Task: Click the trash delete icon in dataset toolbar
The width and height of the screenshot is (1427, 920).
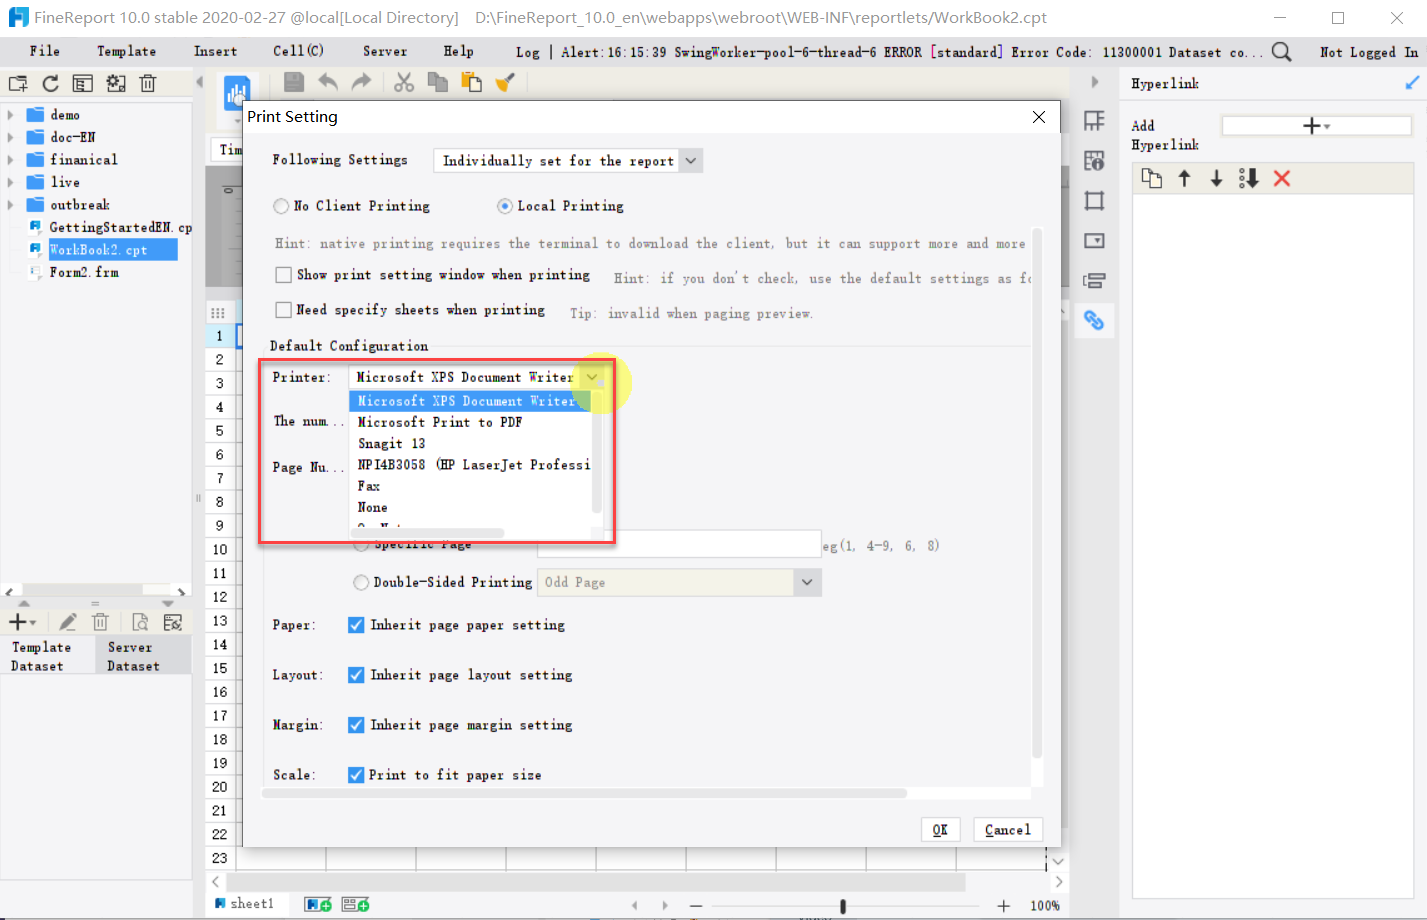Action: click(x=100, y=621)
